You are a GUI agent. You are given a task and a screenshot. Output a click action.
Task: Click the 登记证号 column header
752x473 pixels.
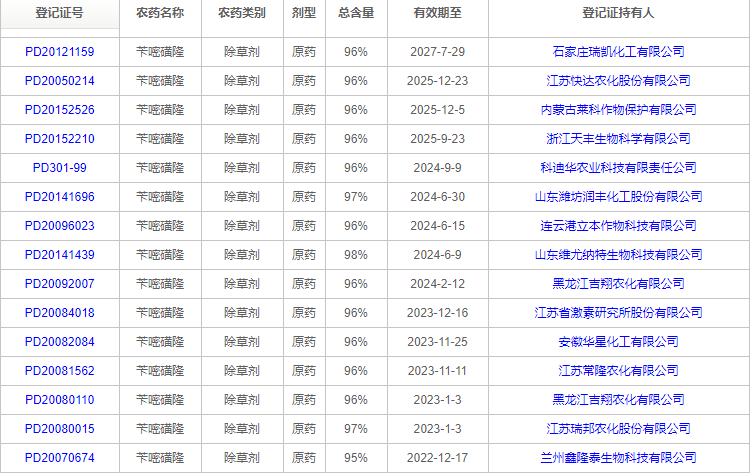(x=59, y=13)
